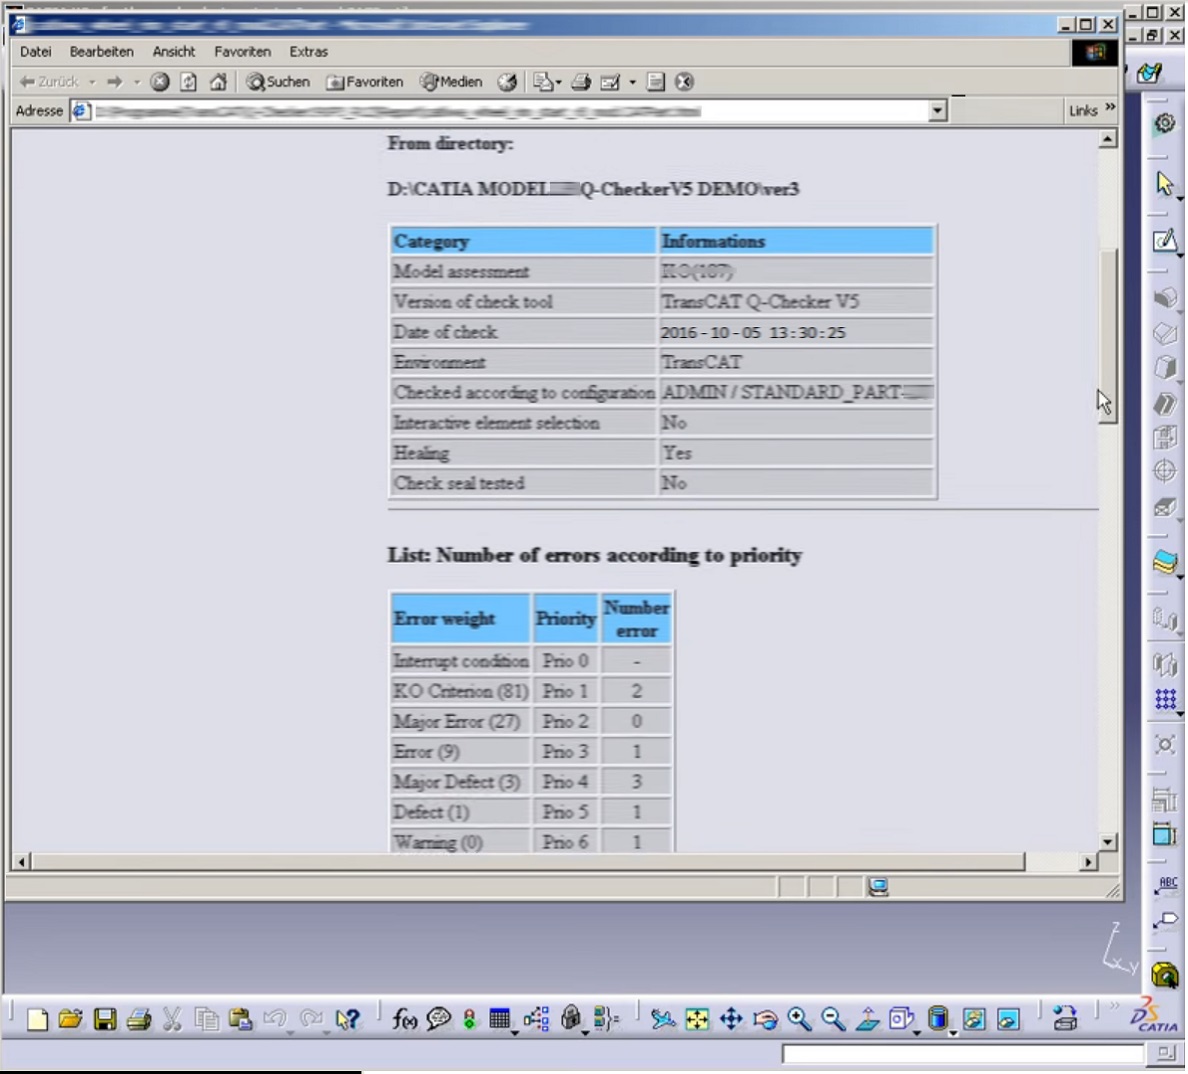1188x1074 pixels.
Task: Click the browser History (Verlauf) icon
Action: [507, 82]
